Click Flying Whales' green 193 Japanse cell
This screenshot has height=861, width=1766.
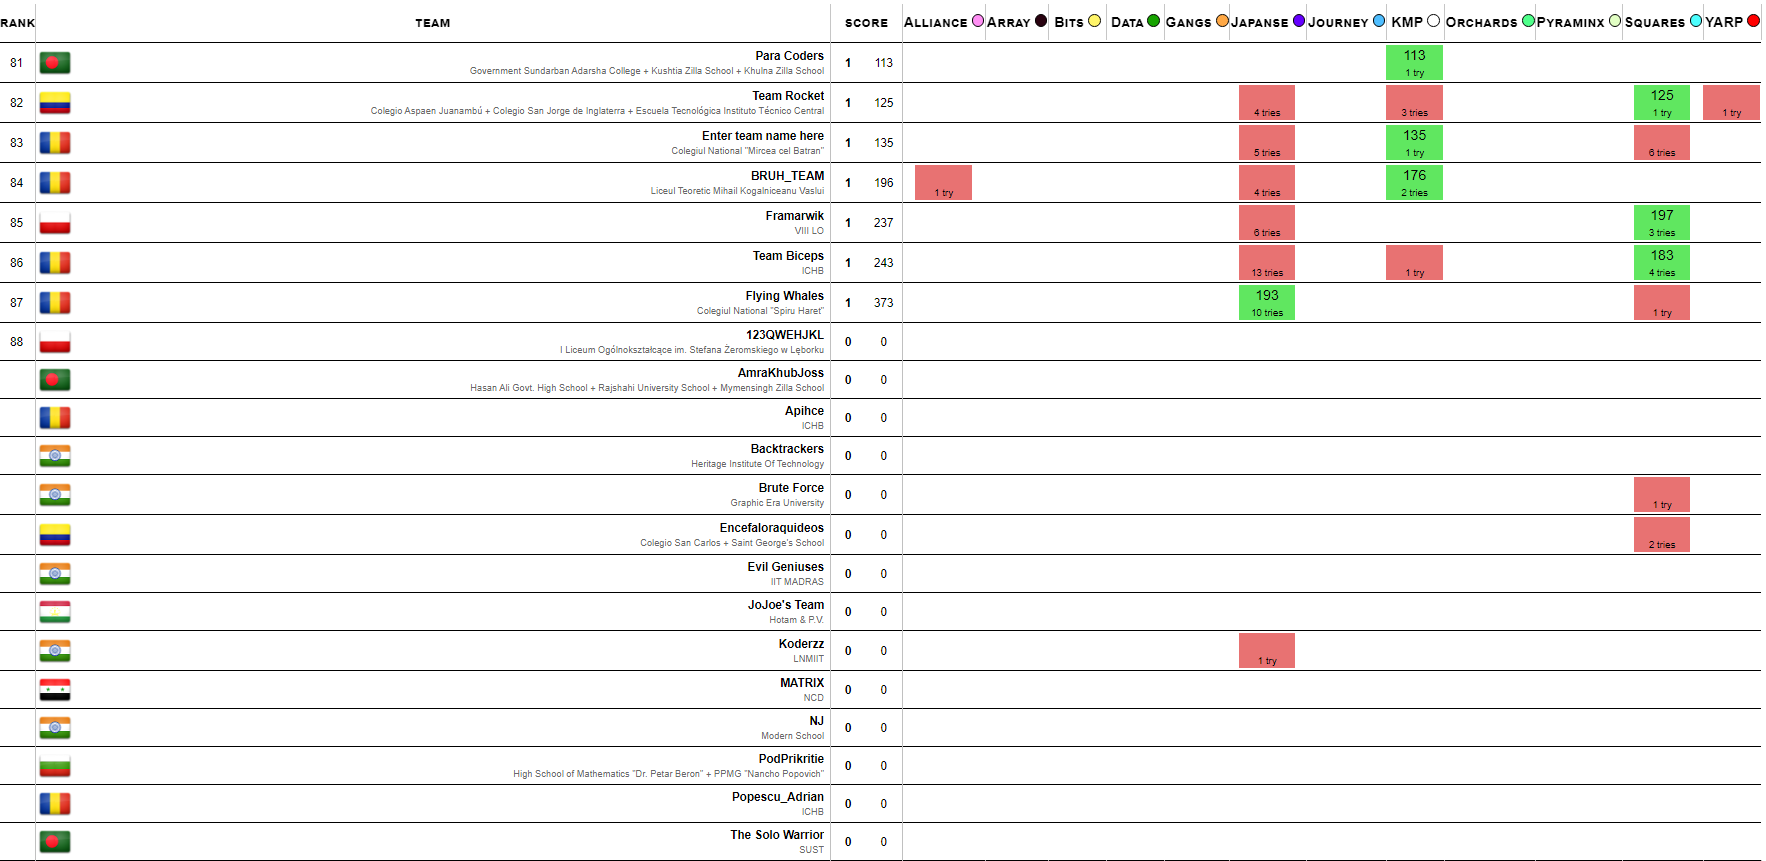pos(1267,302)
